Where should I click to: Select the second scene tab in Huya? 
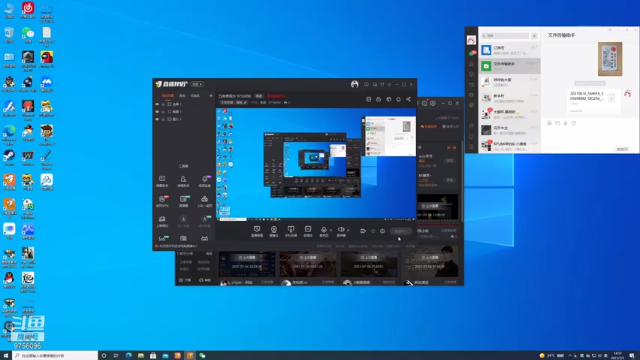pos(182,96)
